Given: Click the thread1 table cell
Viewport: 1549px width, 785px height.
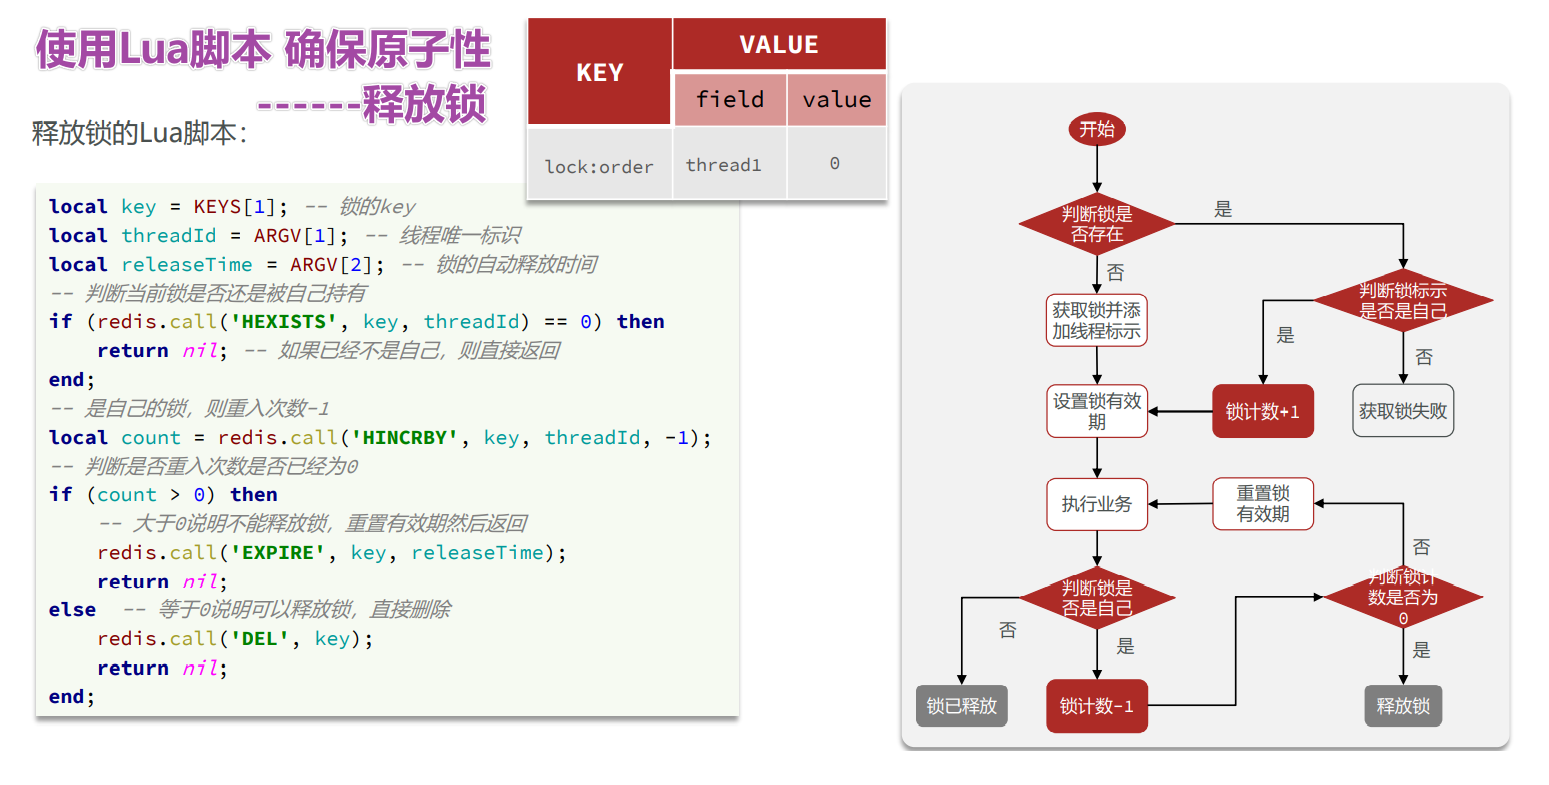Looking at the screenshot, I should (730, 165).
